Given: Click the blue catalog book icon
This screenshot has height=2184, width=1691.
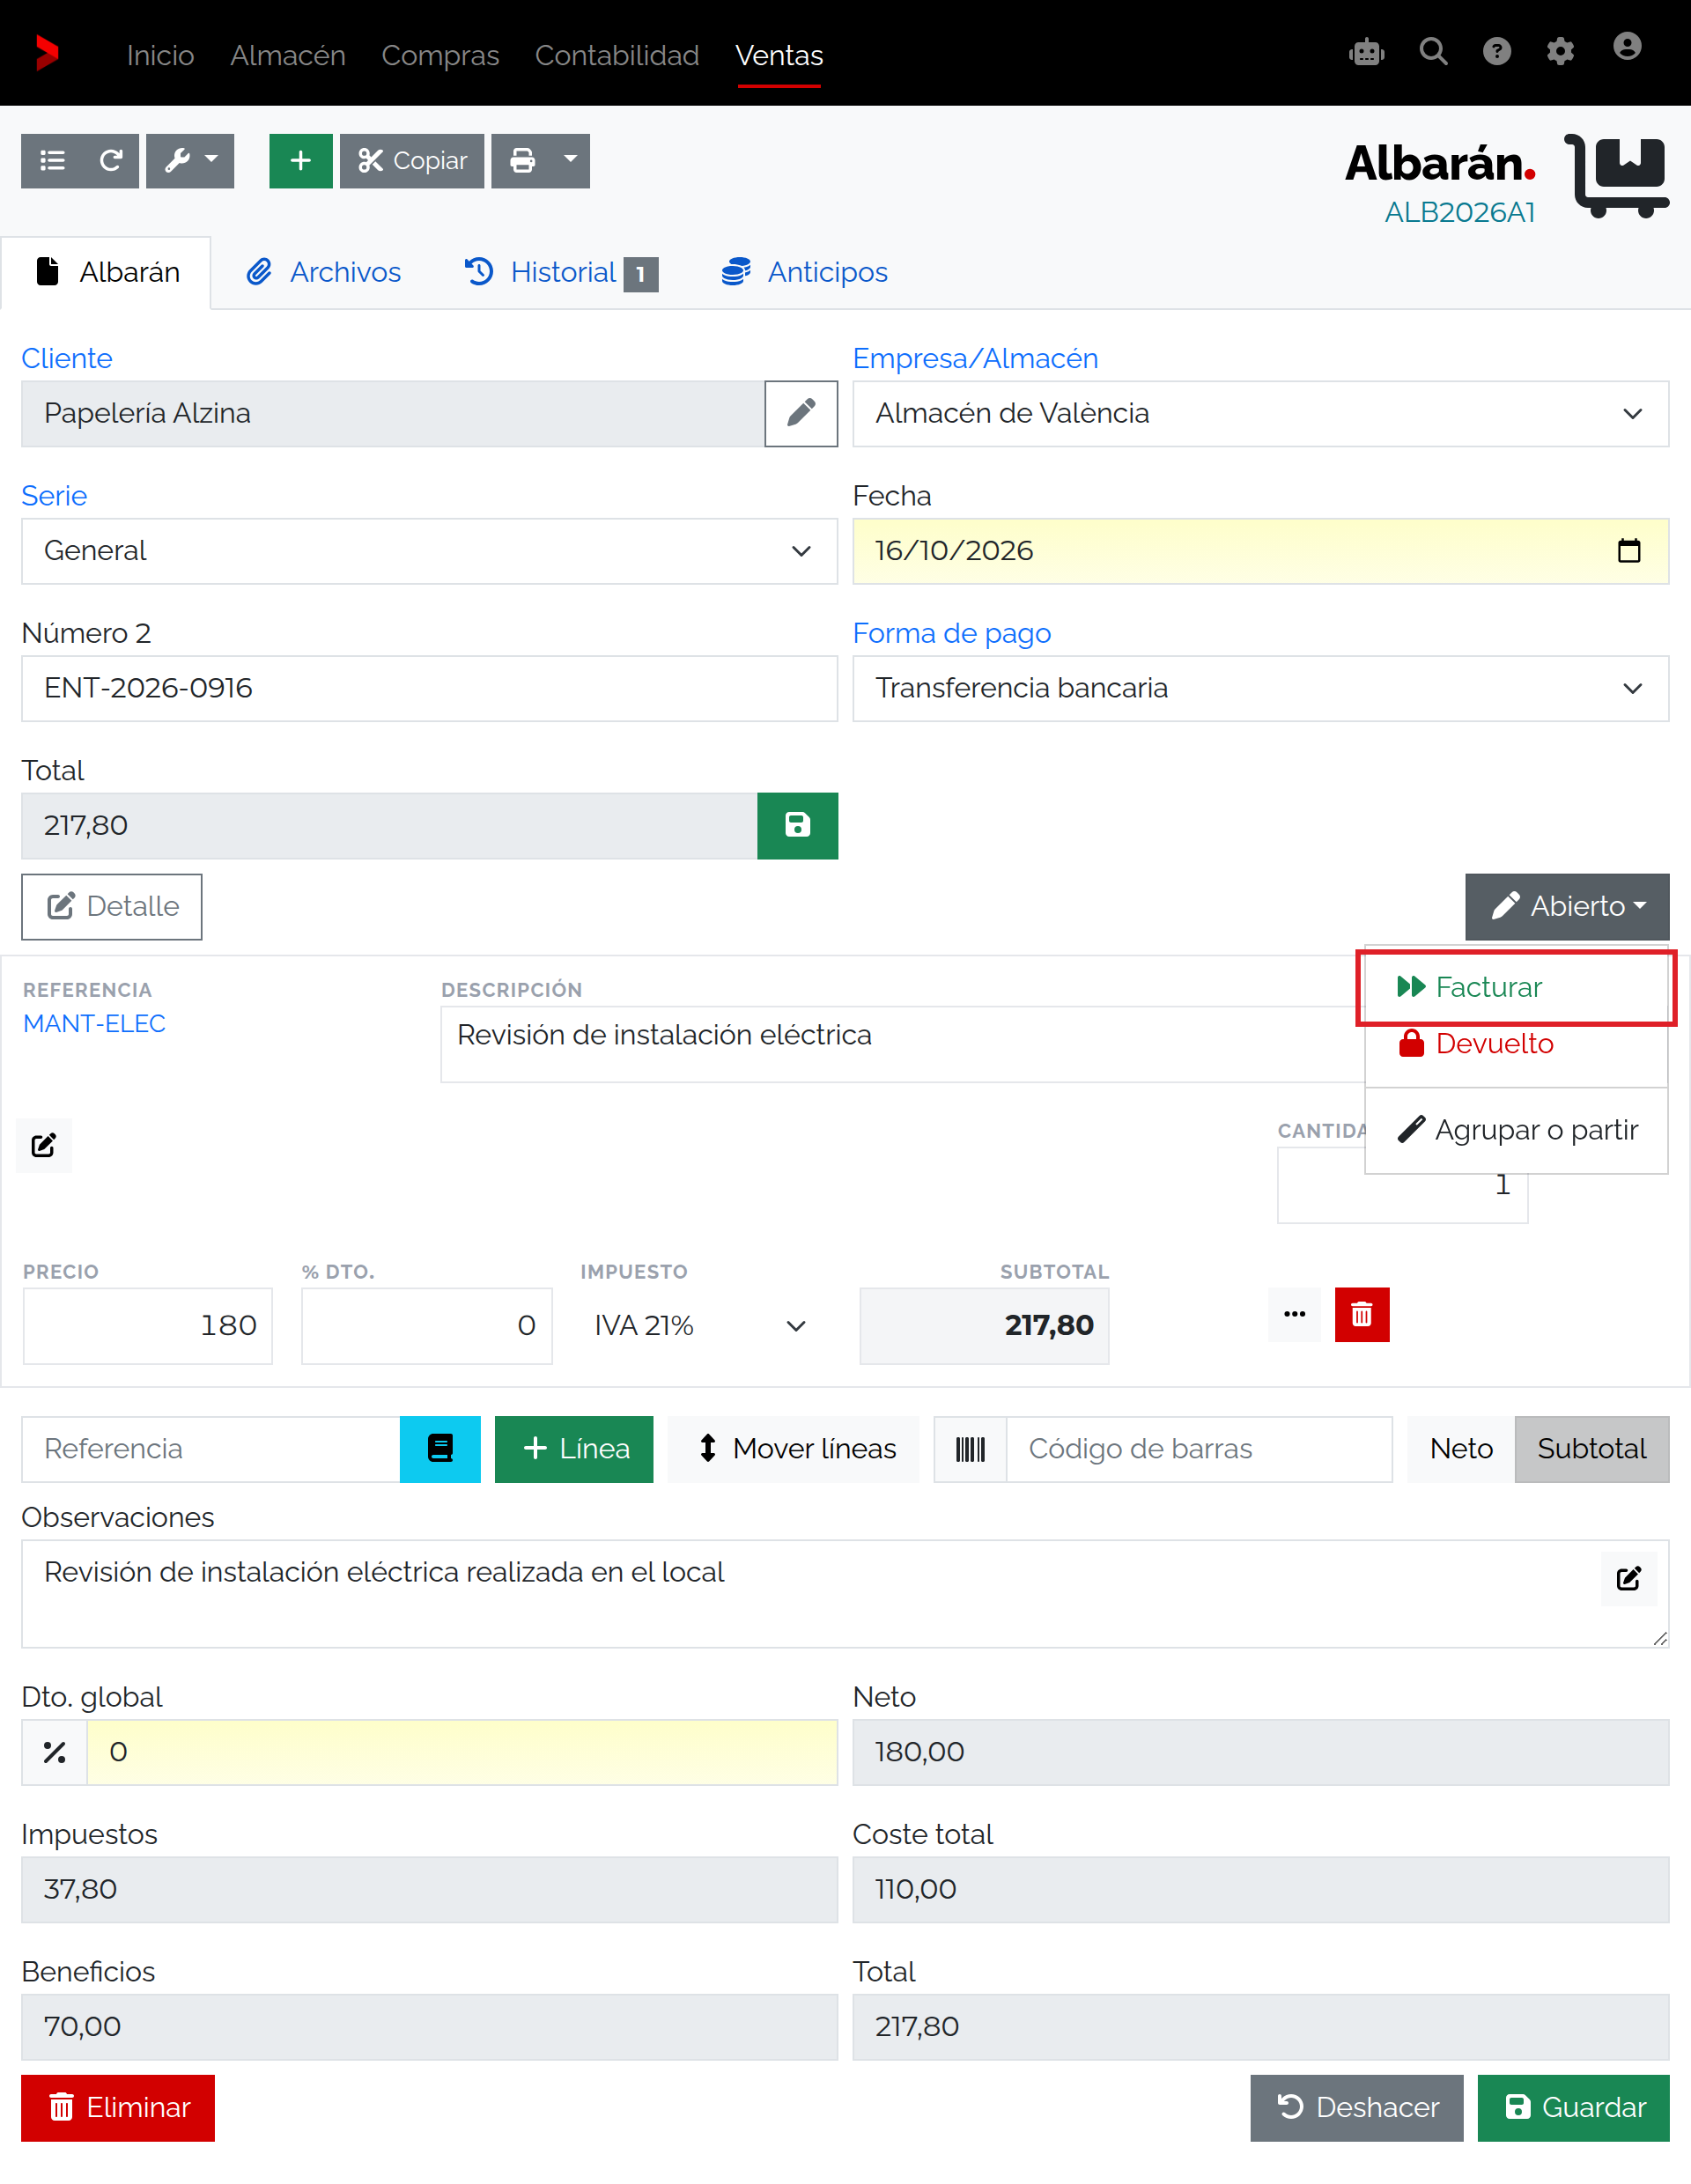Looking at the screenshot, I should [x=440, y=1448].
